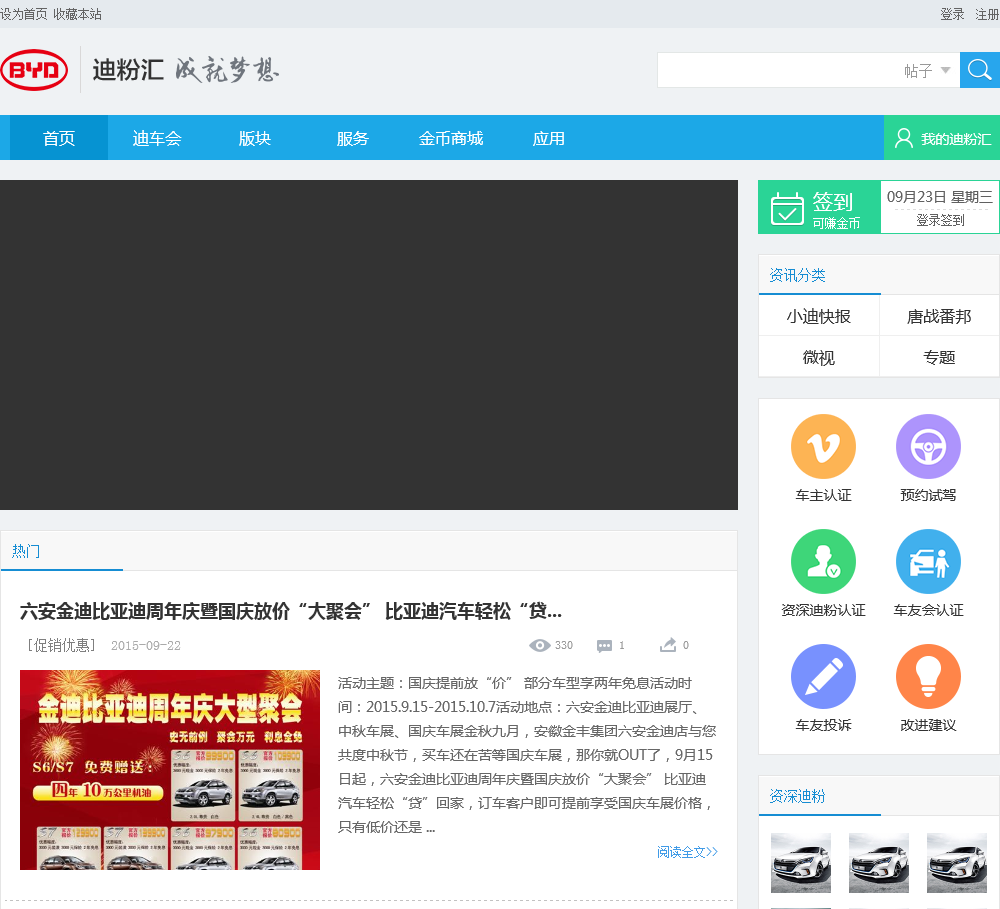Open the 首页 nav tab
Viewport: 1000px width, 909px height.
(x=59, y=138)
